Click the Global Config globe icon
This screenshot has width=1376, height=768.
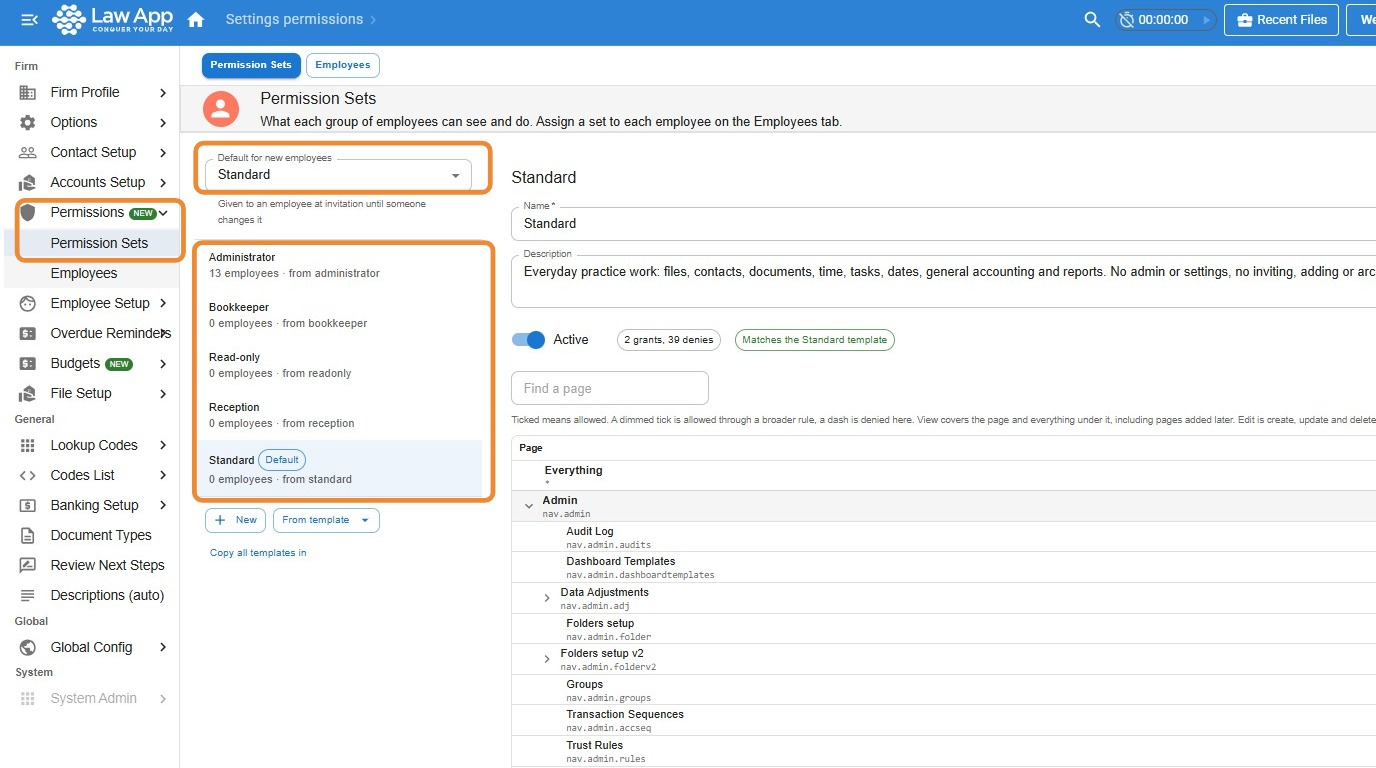pyautogui.click(x=28, y=647)
